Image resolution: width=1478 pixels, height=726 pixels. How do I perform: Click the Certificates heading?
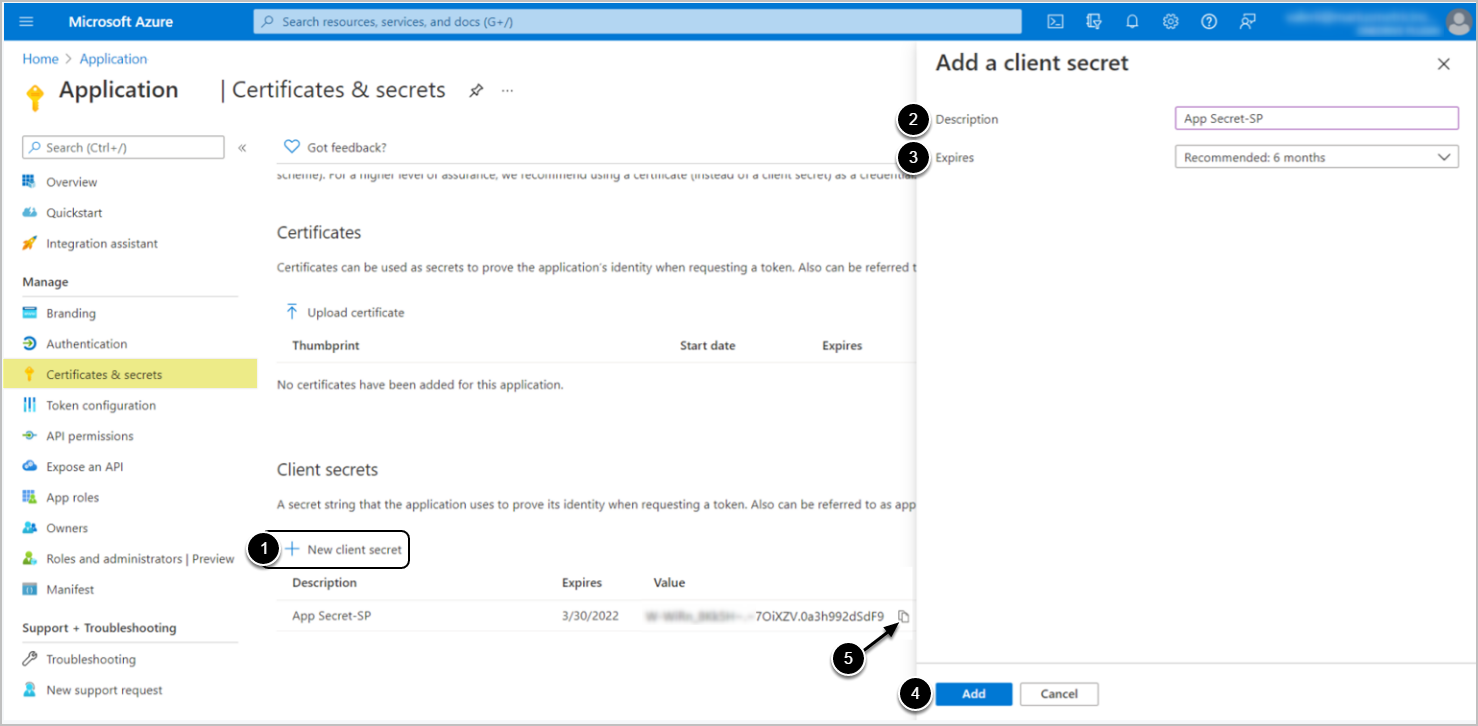point(319,233)
